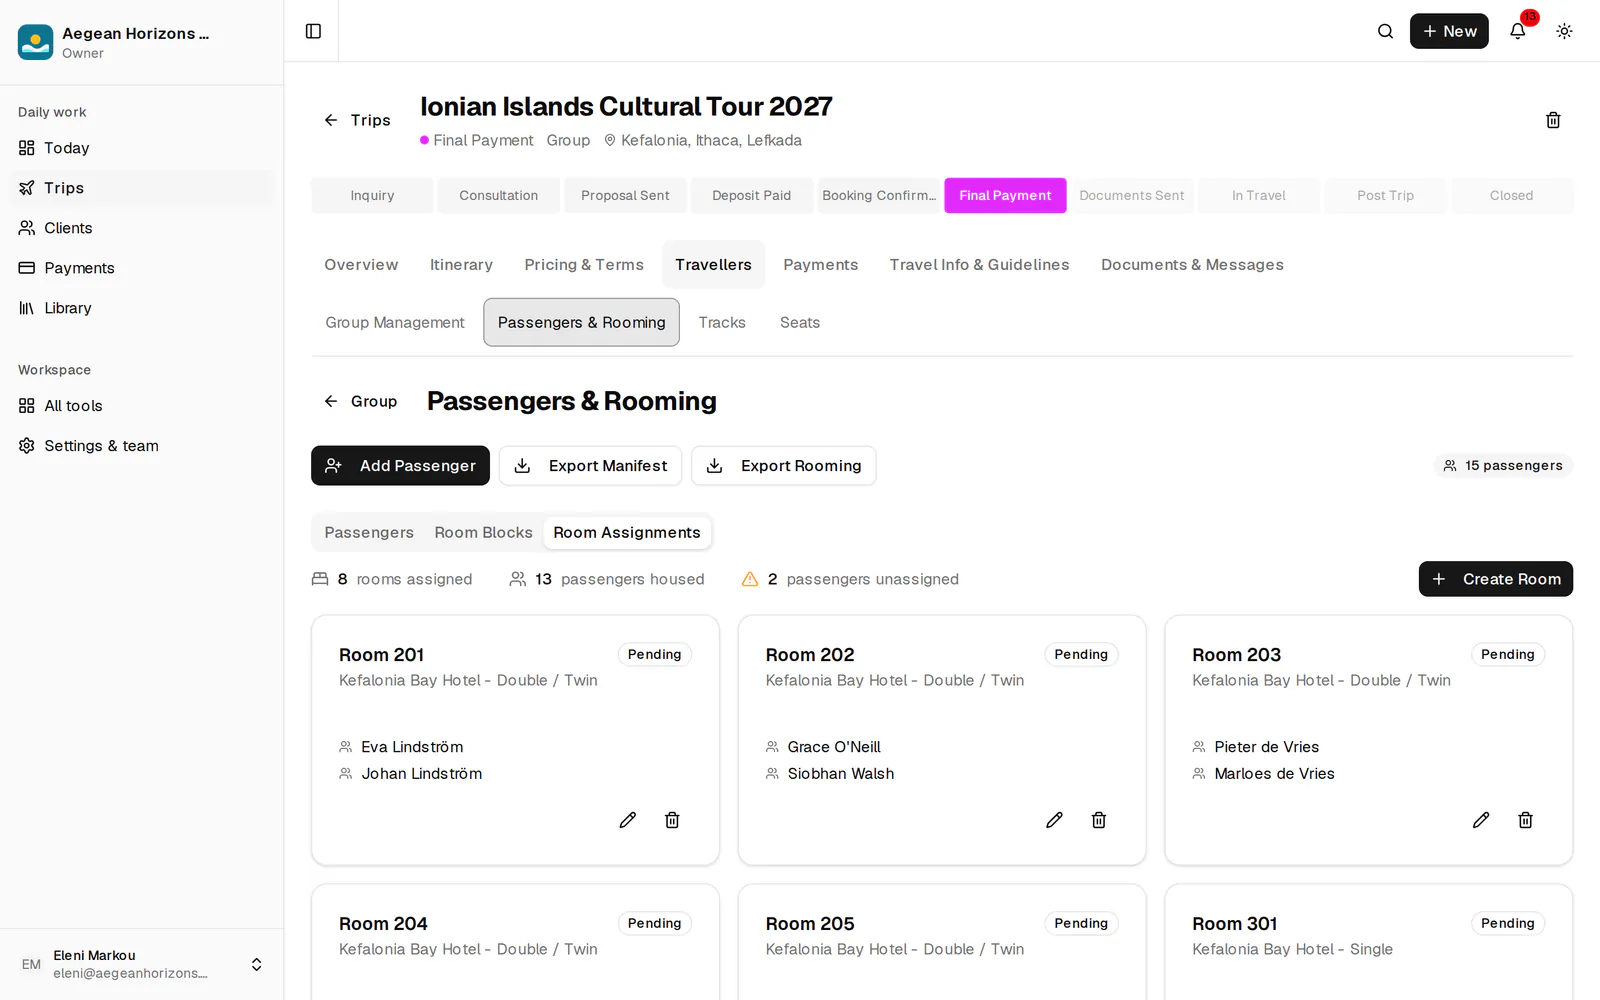
Task: Switch to the Passengers list tab
Action: [369, 533]
